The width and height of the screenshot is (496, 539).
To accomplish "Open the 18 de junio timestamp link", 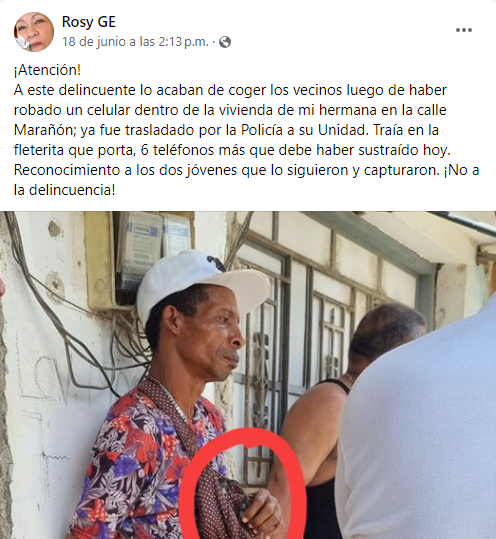I will (135, 42).
